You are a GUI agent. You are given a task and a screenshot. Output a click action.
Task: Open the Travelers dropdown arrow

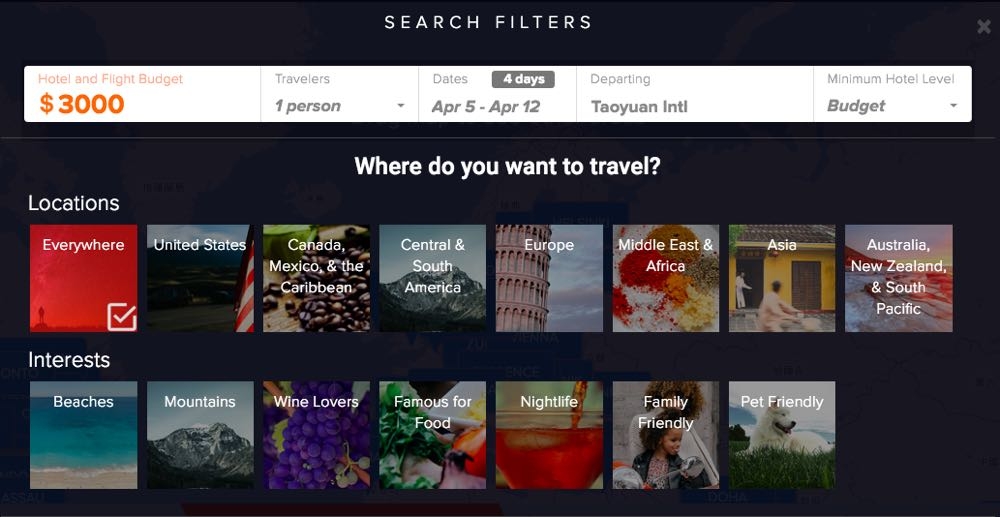(401, 106)
